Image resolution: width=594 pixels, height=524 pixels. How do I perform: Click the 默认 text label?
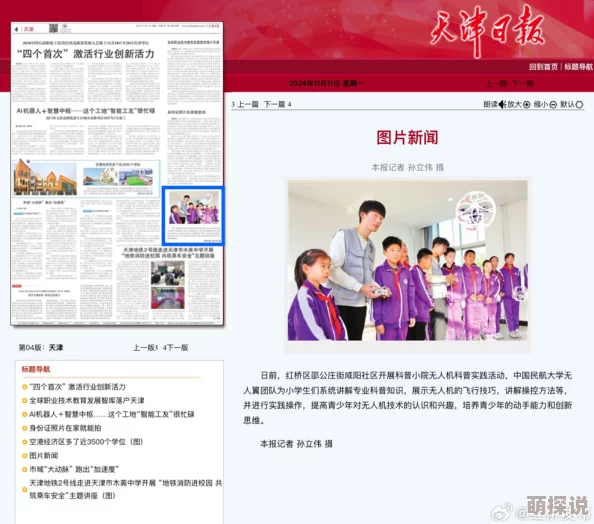coord(567,104)
